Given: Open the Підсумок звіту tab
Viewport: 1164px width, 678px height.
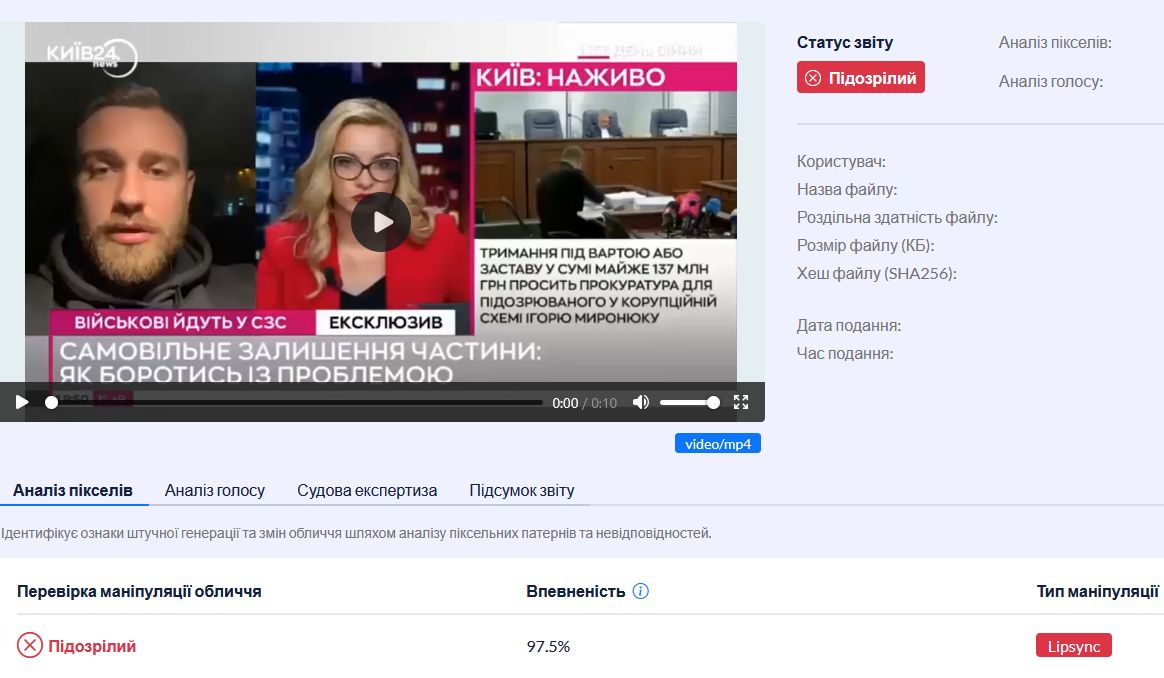Looking at the screenshot, I should pos(522,490).
